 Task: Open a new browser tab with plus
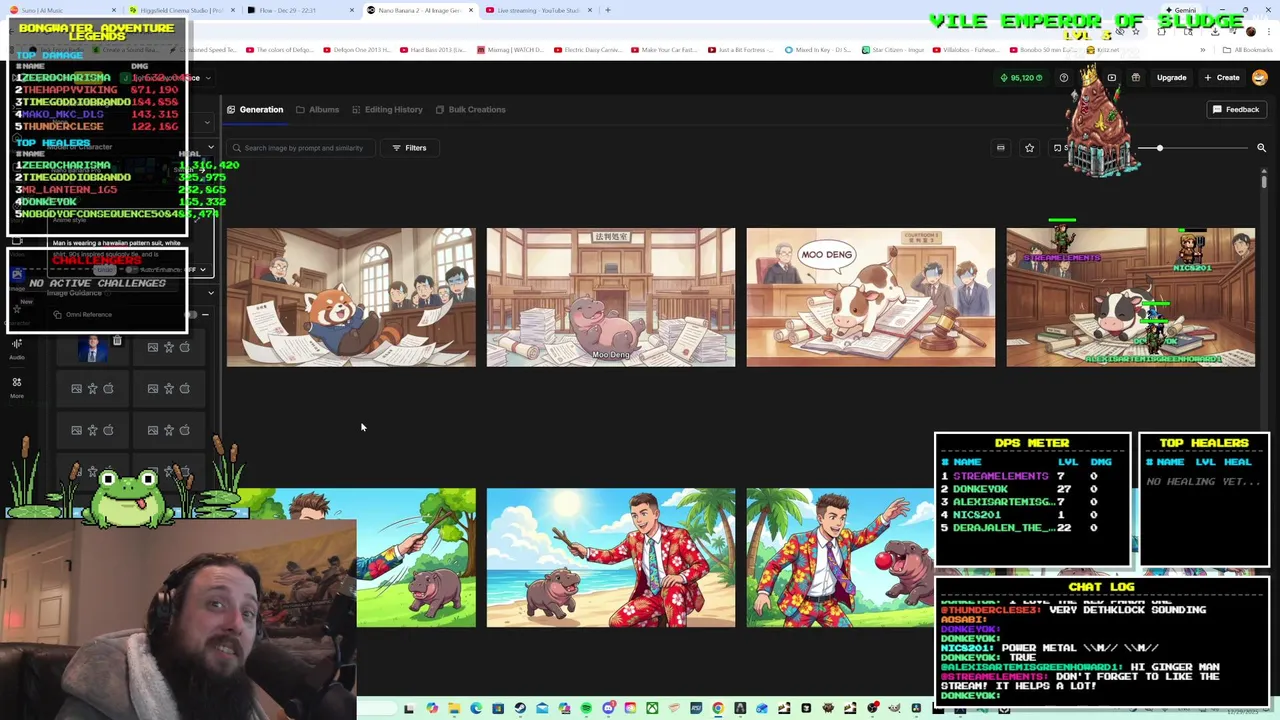607,10
